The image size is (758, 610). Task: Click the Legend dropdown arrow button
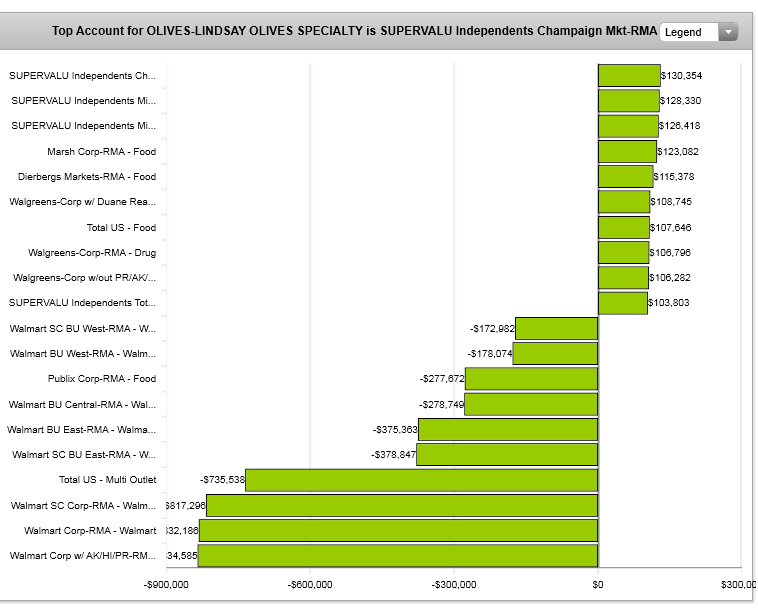tap(728, 32)
